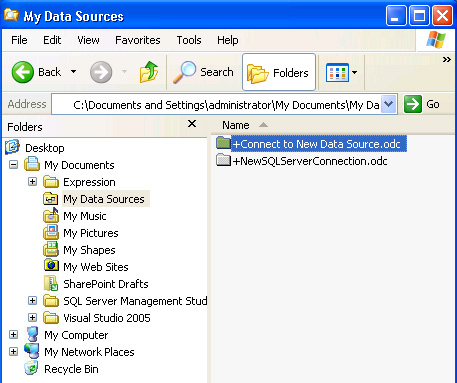Go up one folder level
Viewport: 457px width, 383px height.
[x=149, y=72]
